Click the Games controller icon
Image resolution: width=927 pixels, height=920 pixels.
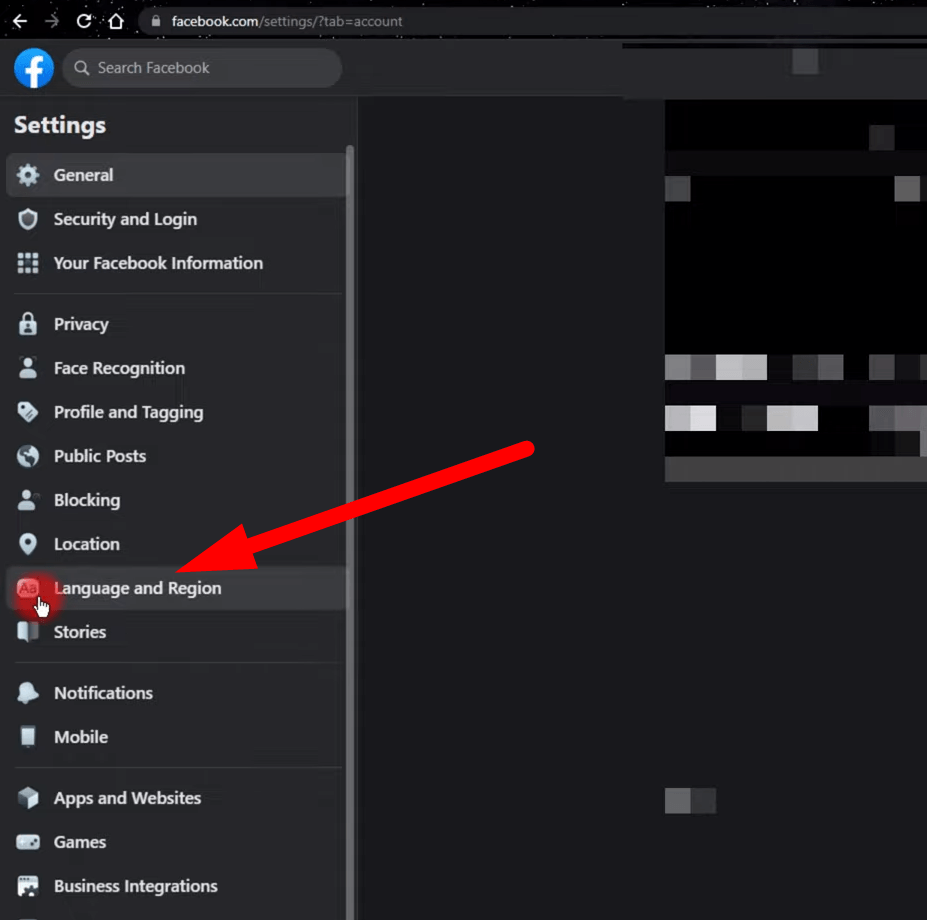pos(28,842)
